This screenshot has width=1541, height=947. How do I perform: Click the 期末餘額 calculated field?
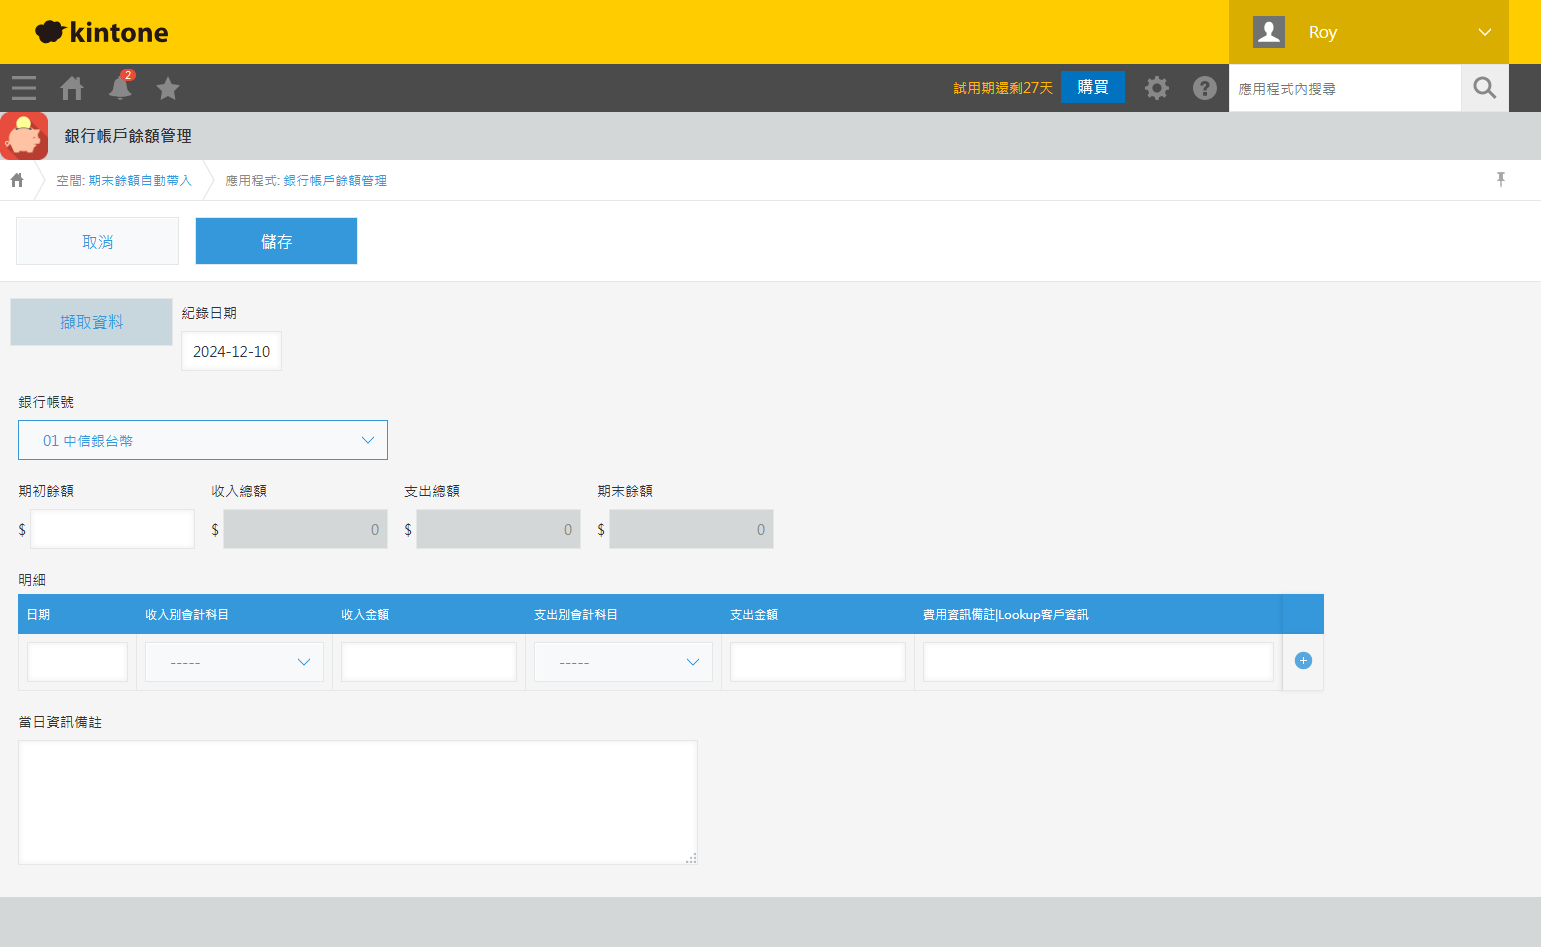[691, 529]
